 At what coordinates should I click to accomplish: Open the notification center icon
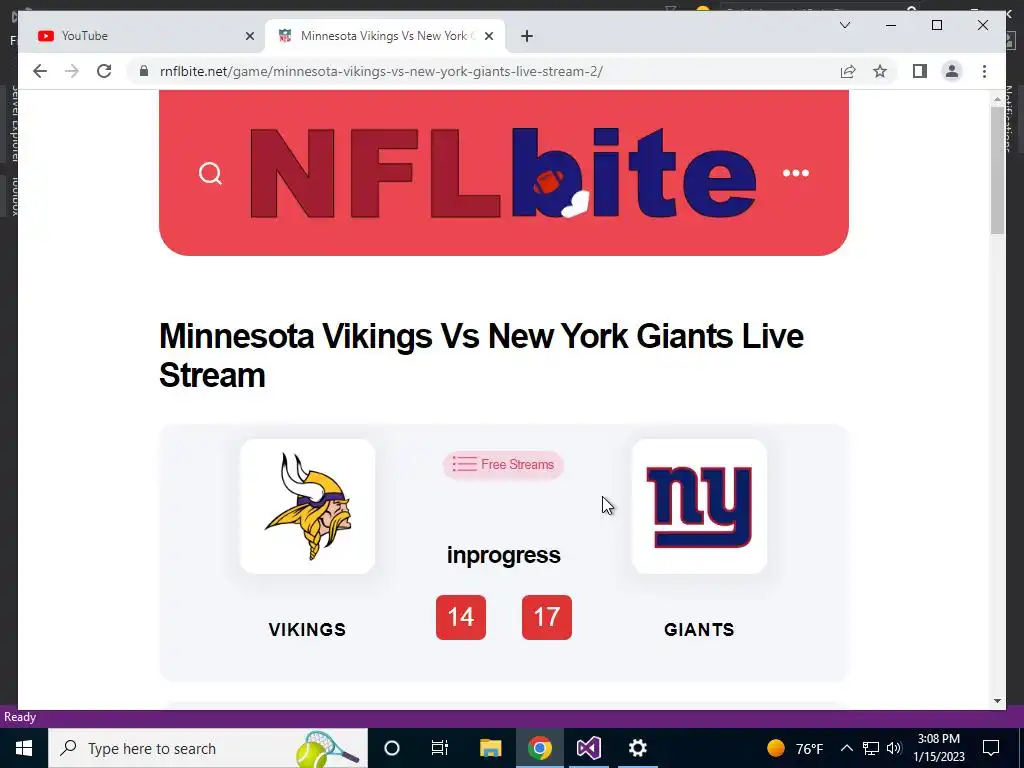991,748
